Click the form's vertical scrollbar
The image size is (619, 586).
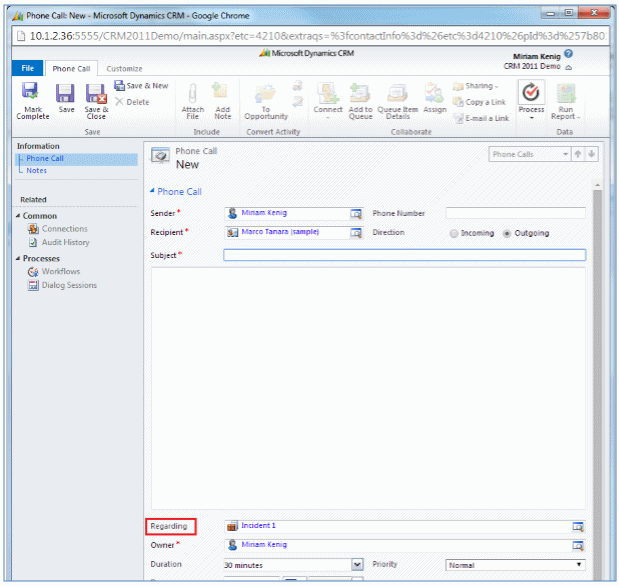[597, 381]
